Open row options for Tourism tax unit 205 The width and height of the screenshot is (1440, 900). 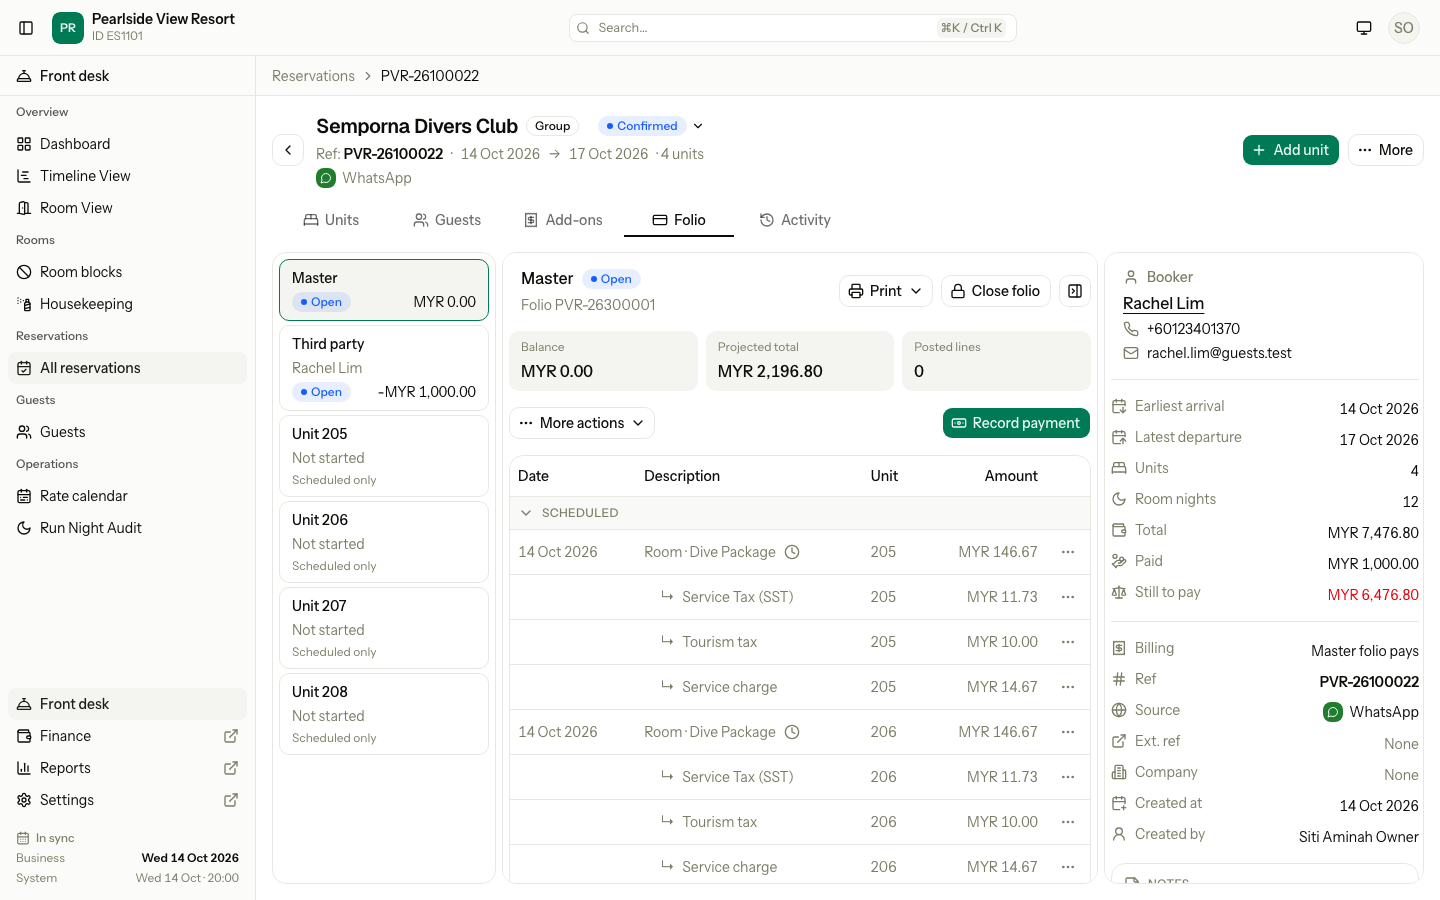(x=1068, y=642)
